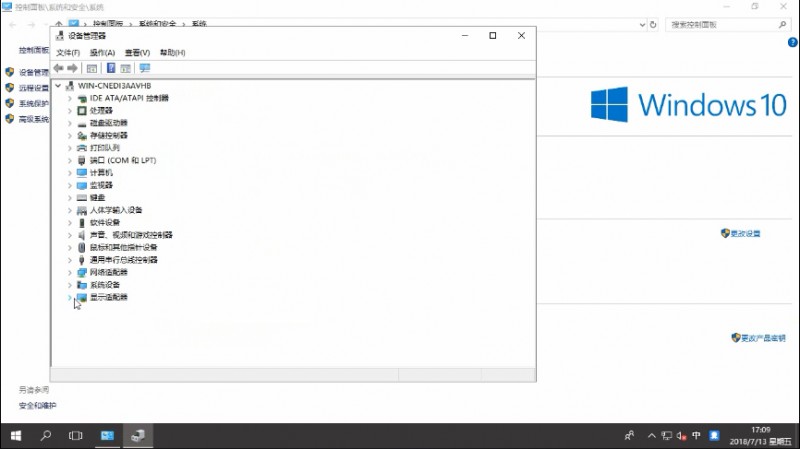Show hidden system tray icons chevron
Viewport: 800px width, 449px height.
tap(652, 436)
